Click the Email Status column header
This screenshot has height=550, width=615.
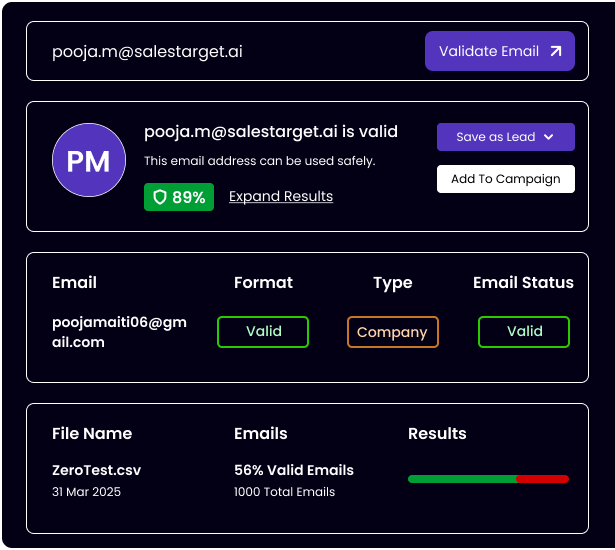pyautogui.click(x=523, y=282)
